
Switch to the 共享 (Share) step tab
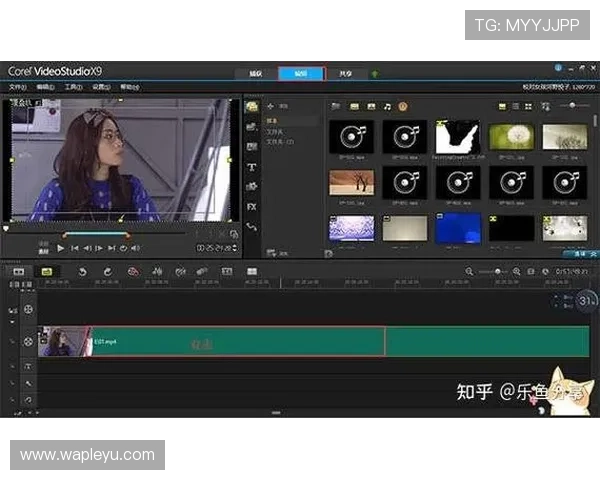tap(346, 73)
